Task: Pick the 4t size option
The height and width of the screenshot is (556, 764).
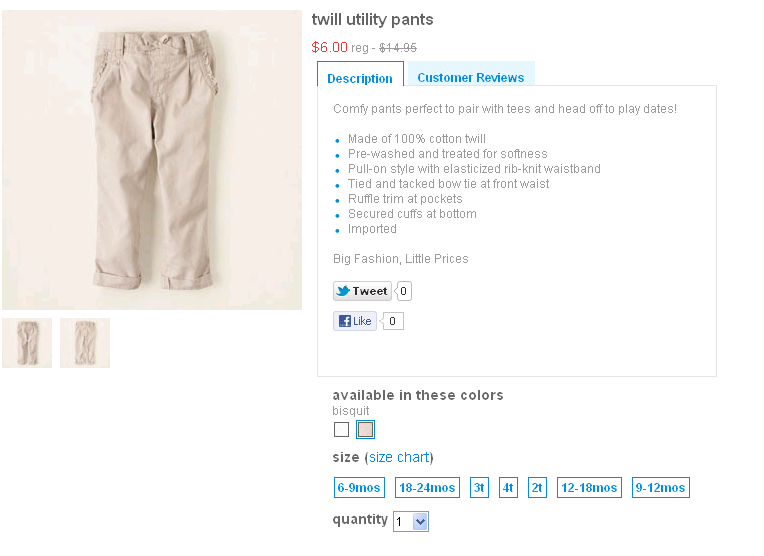Action: tap(508, 488)
